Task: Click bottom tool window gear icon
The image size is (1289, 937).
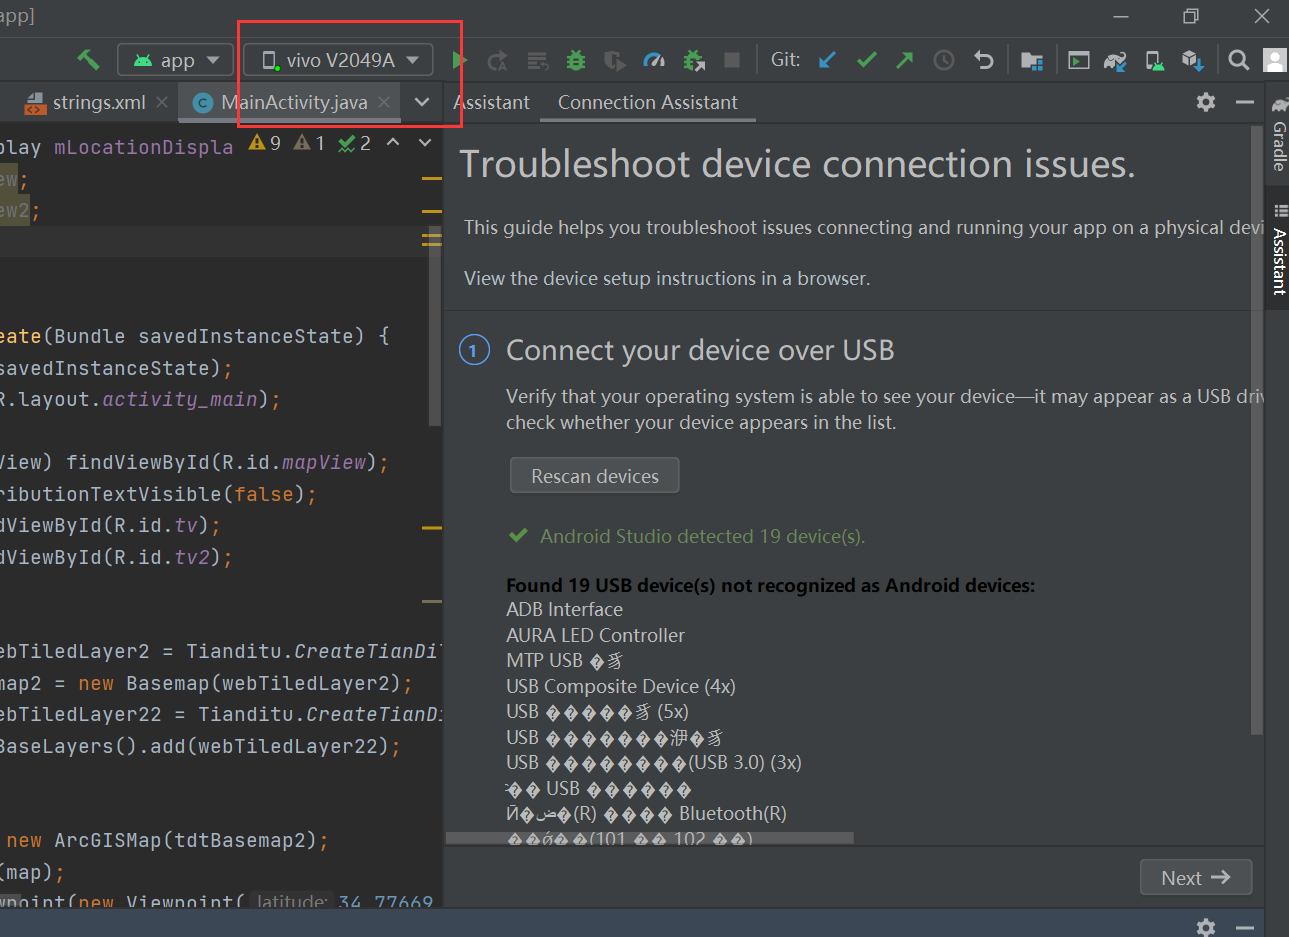Action: (x=1206, y=927)
